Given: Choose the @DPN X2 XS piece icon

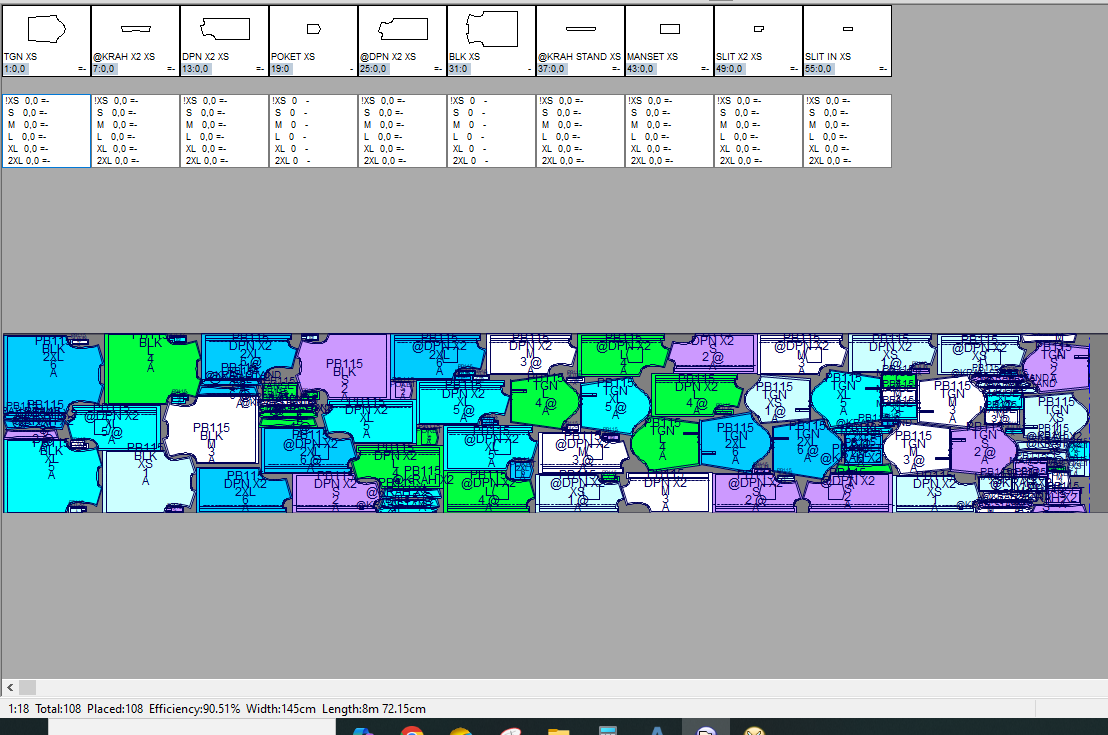Looking at the screenshot, I should click(x=402, y=29).
